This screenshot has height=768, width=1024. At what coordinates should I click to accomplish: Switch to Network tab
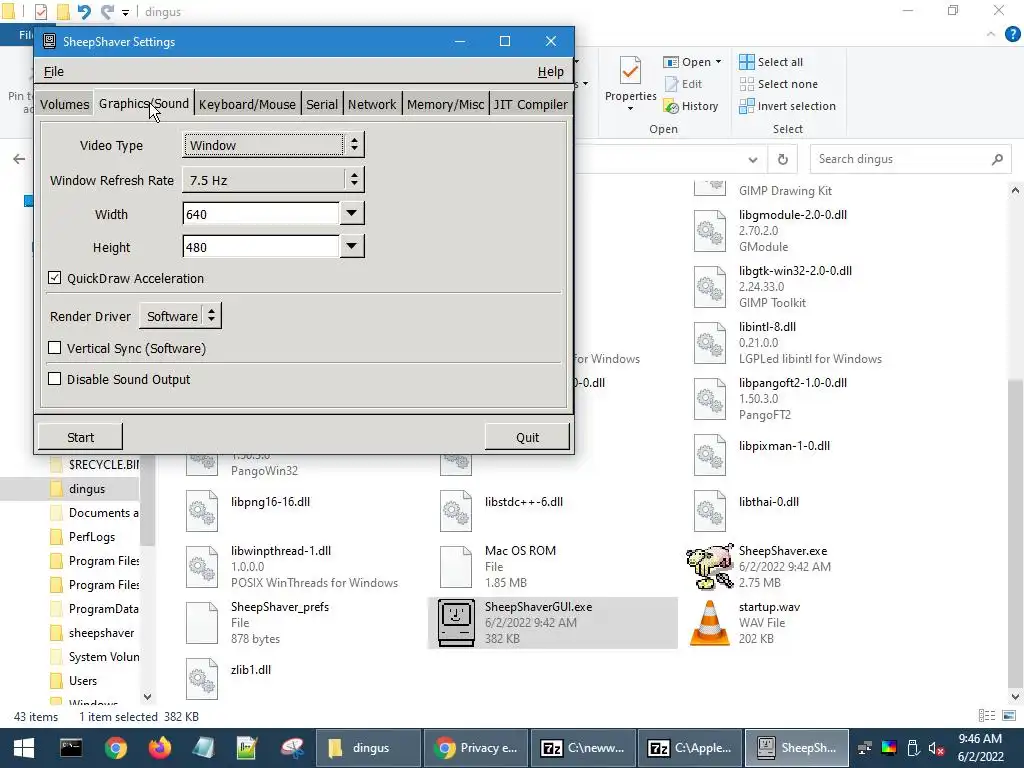point(372,104)
